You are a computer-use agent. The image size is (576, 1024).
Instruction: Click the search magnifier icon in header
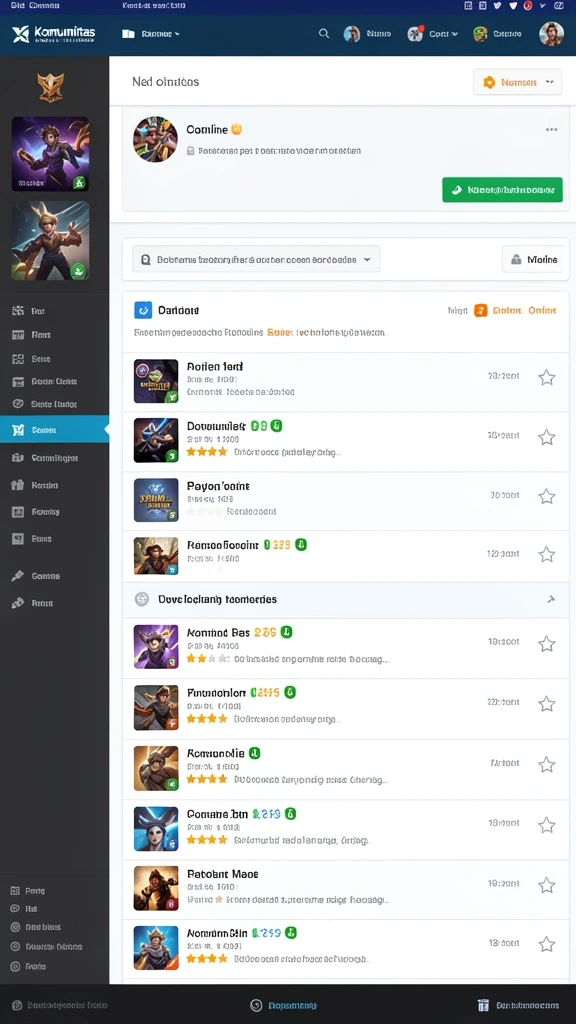(323, 33)
